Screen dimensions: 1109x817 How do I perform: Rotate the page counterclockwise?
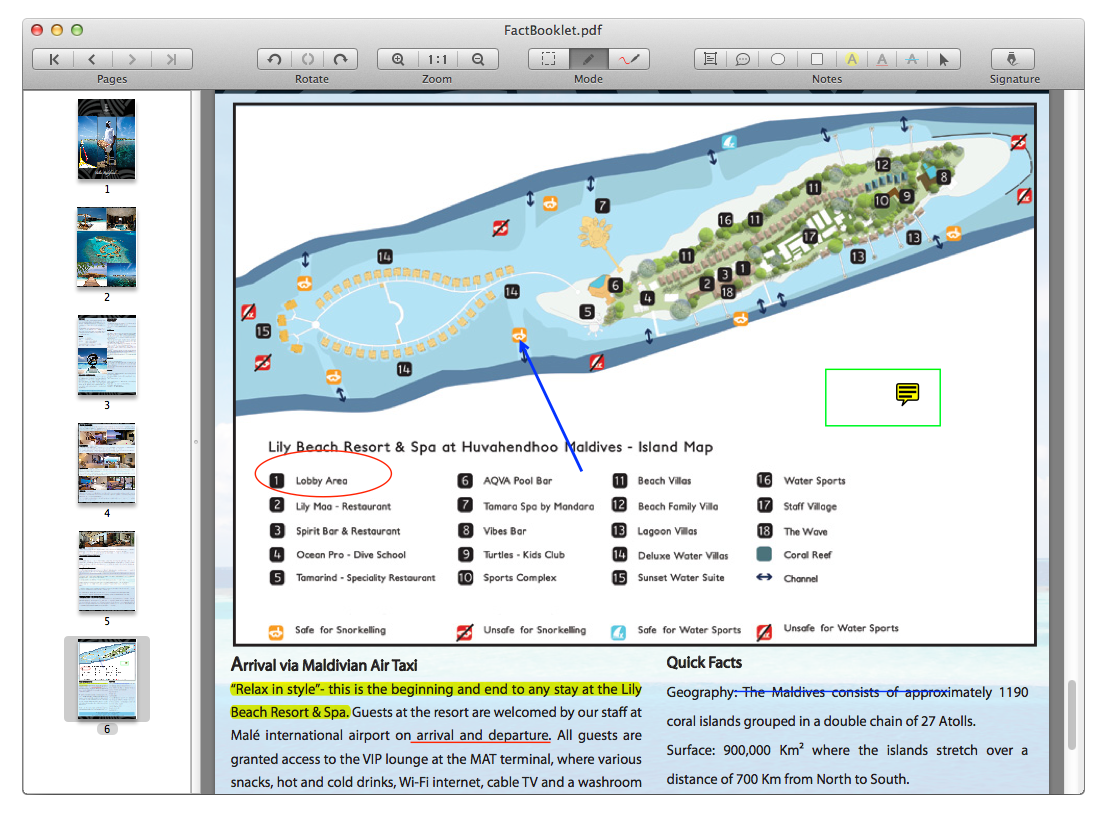coord(274,59)
